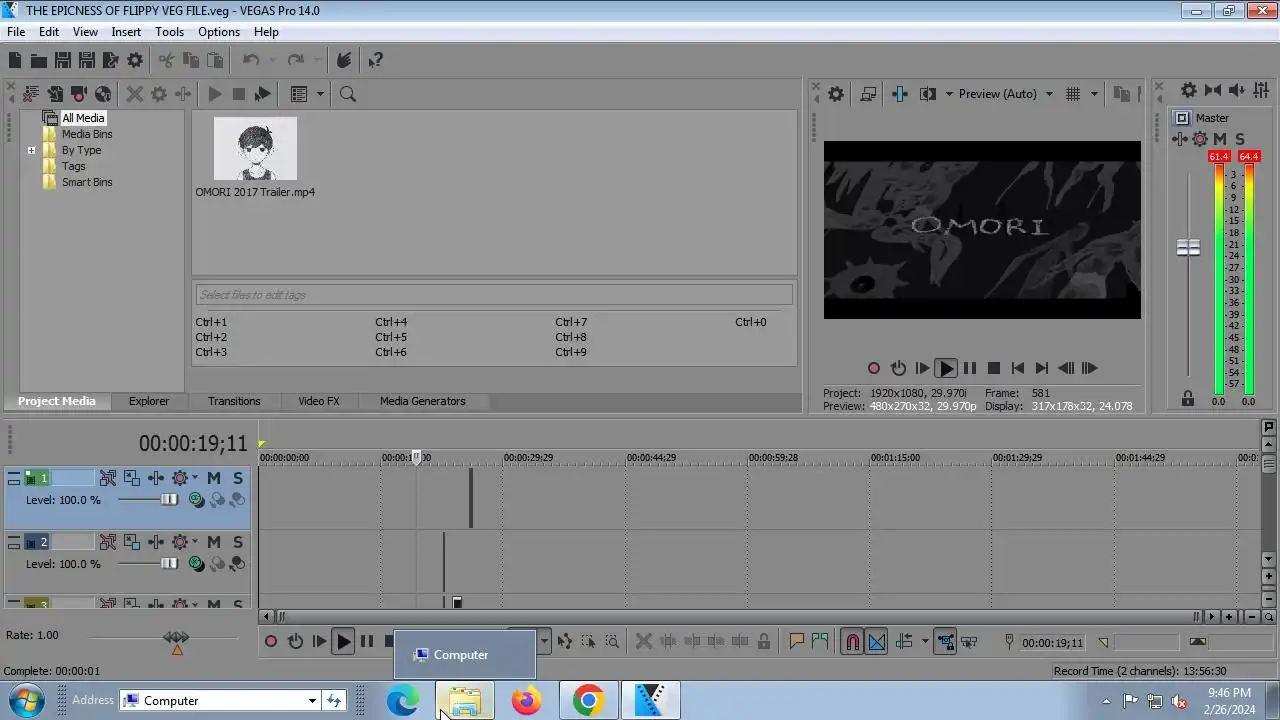The image size is (1280, 720).
Task: Mute video track 2
Action: pyautogui.click(x=214, y=542)
